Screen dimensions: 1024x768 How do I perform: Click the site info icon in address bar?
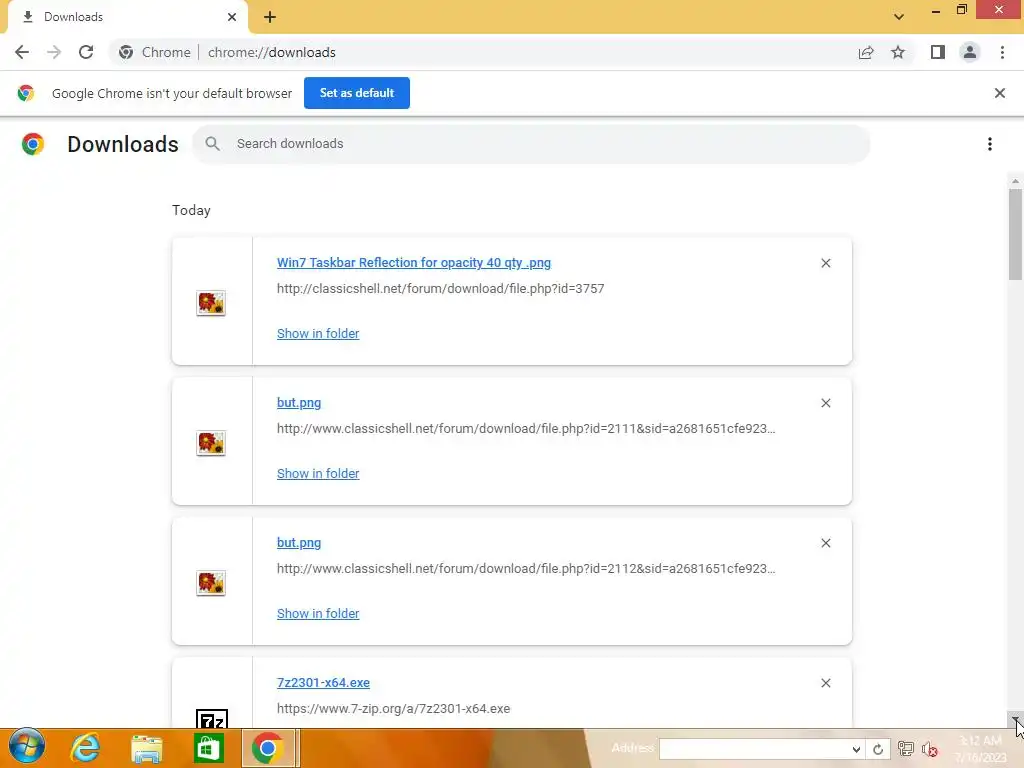click(126, 52)
